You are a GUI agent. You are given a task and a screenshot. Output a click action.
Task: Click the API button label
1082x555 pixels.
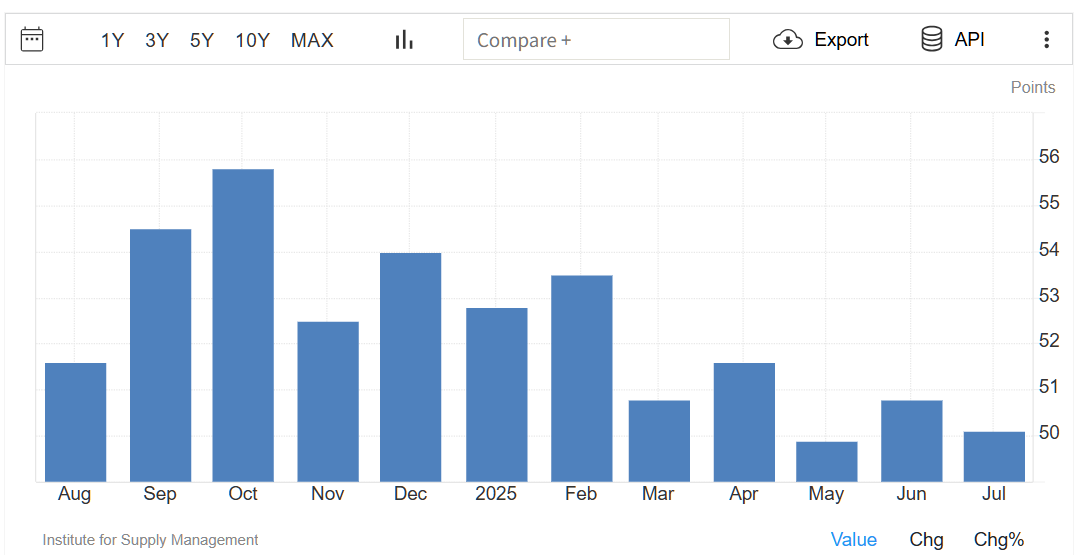[x=969, y=39]
